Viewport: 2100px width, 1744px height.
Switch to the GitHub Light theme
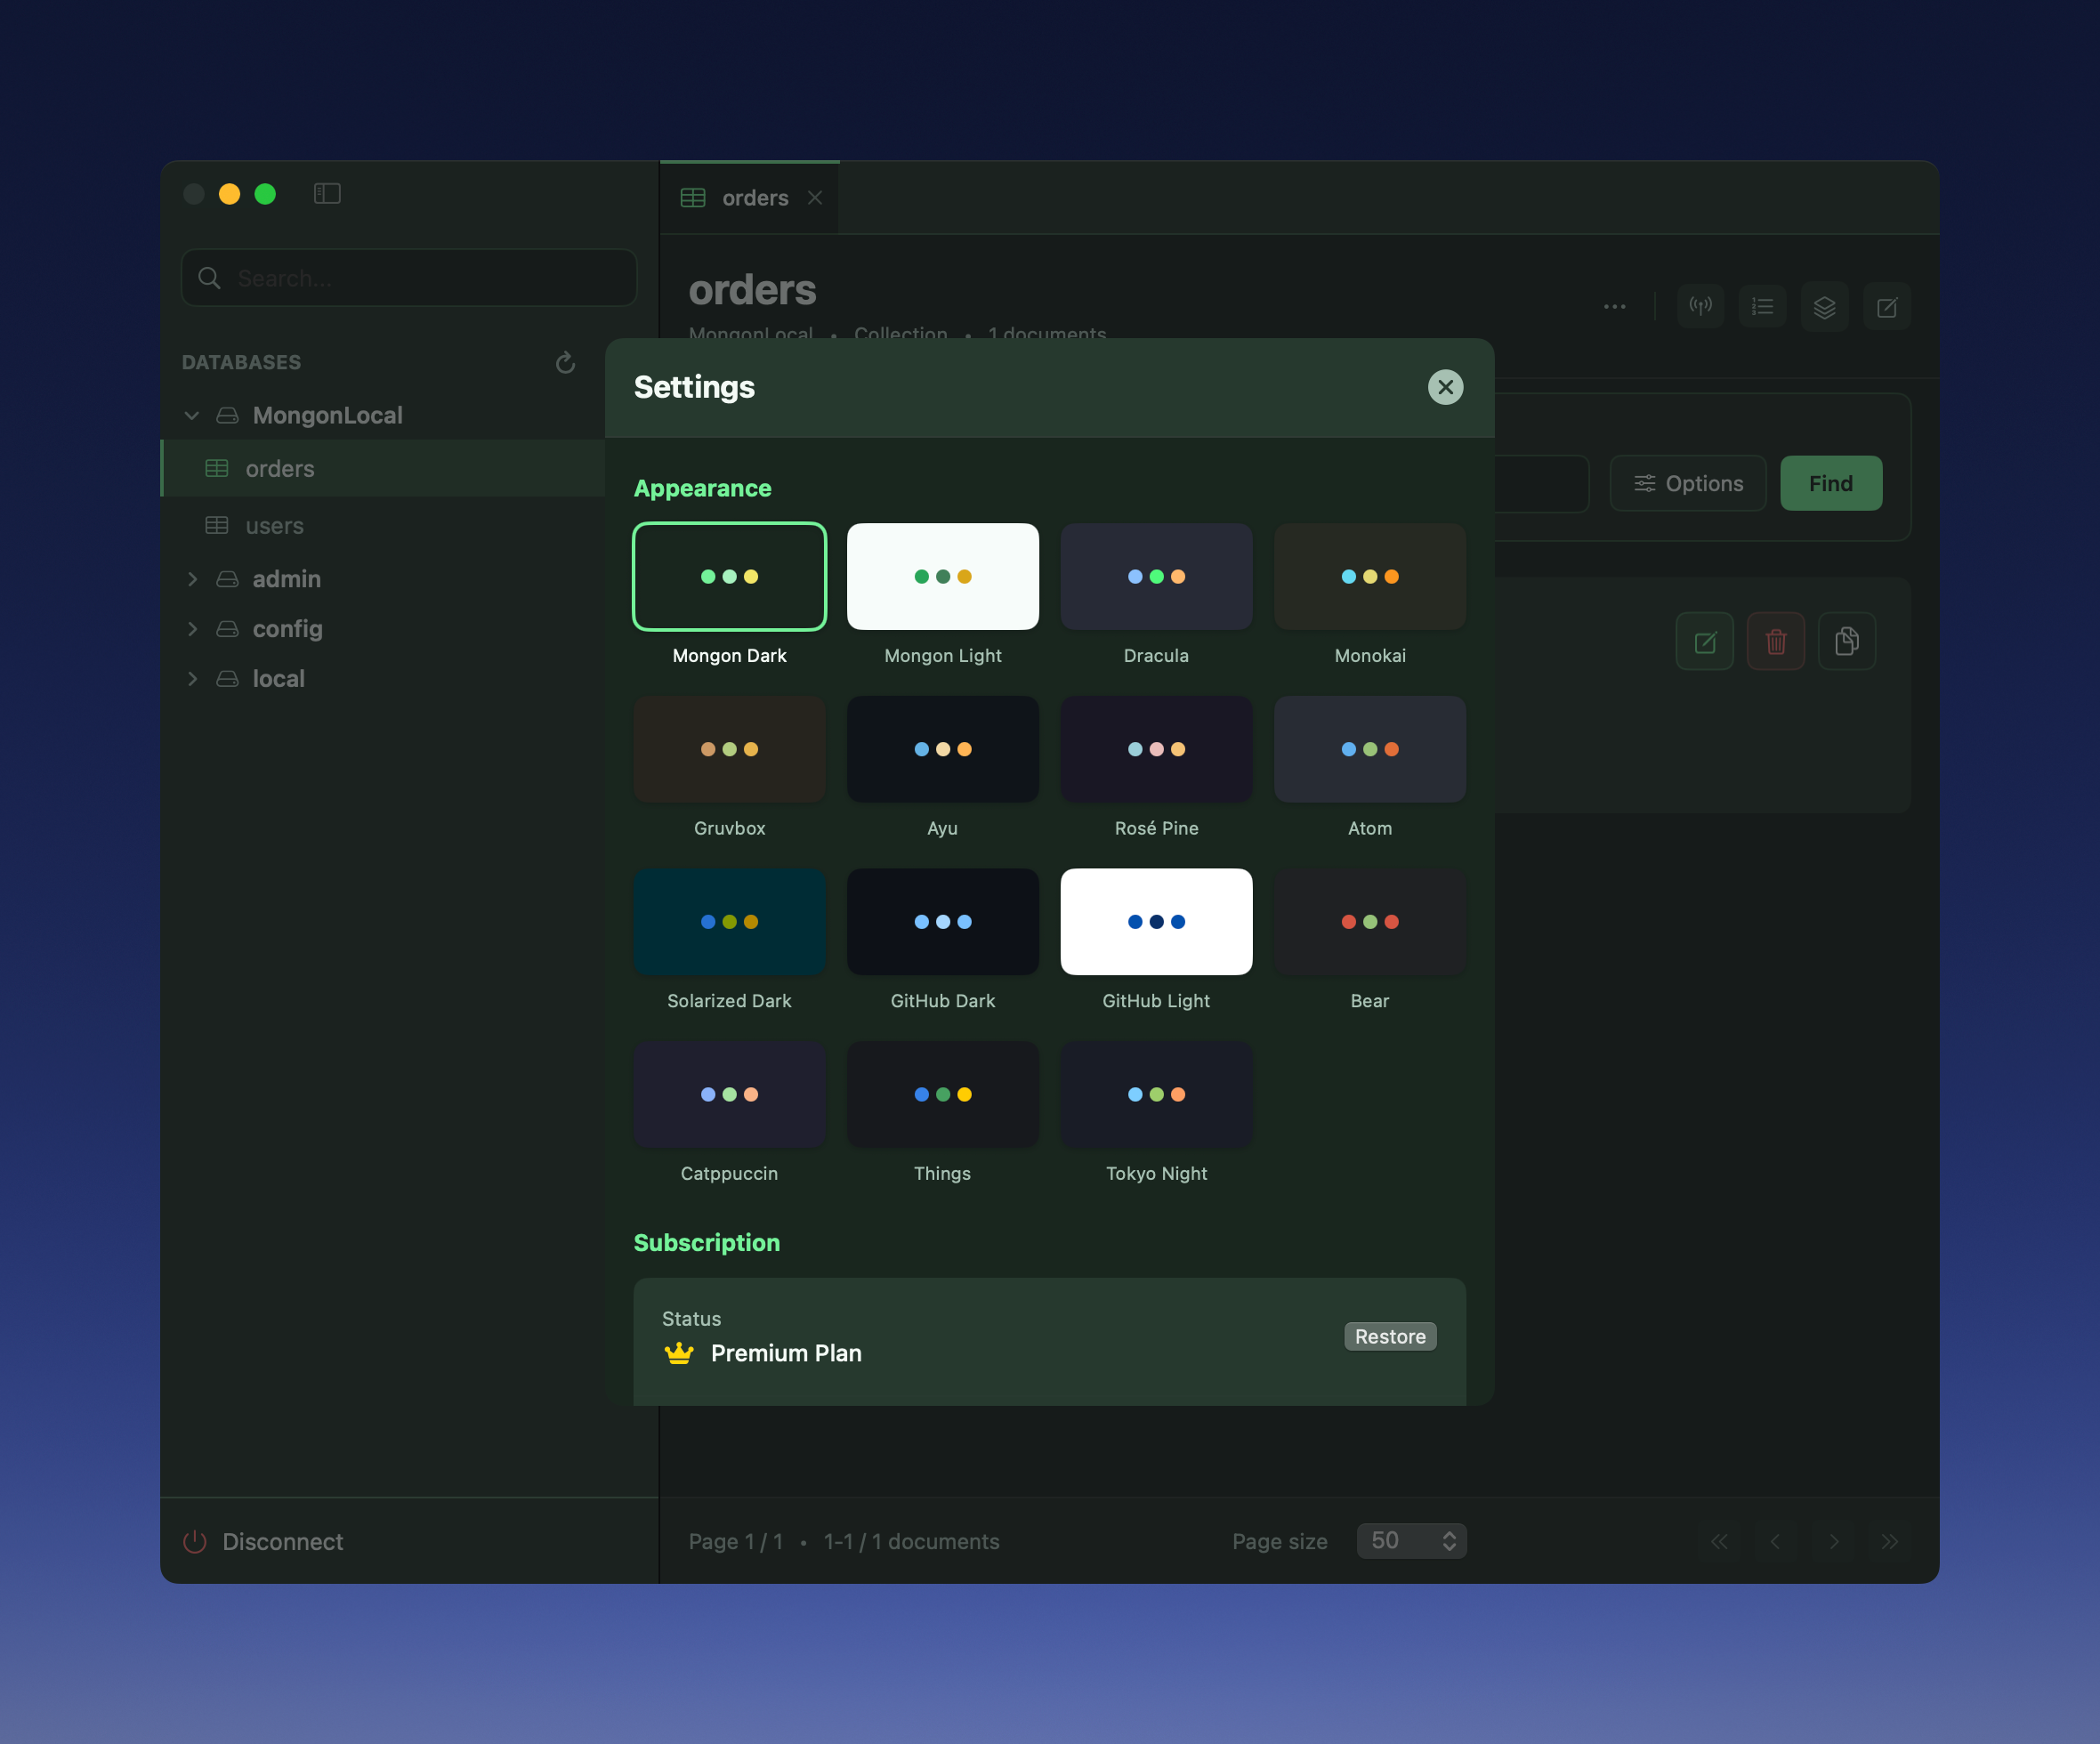pos(1156,921)
